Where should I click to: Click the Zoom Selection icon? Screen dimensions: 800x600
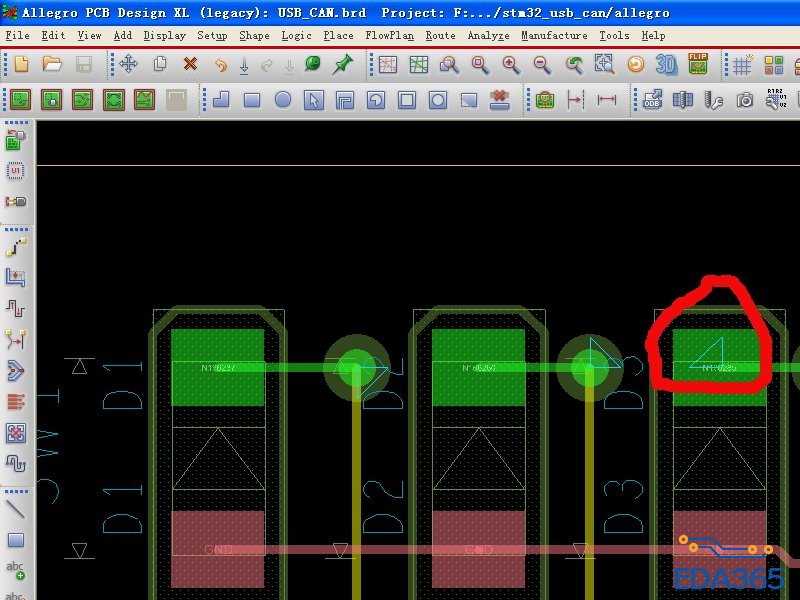604,64
